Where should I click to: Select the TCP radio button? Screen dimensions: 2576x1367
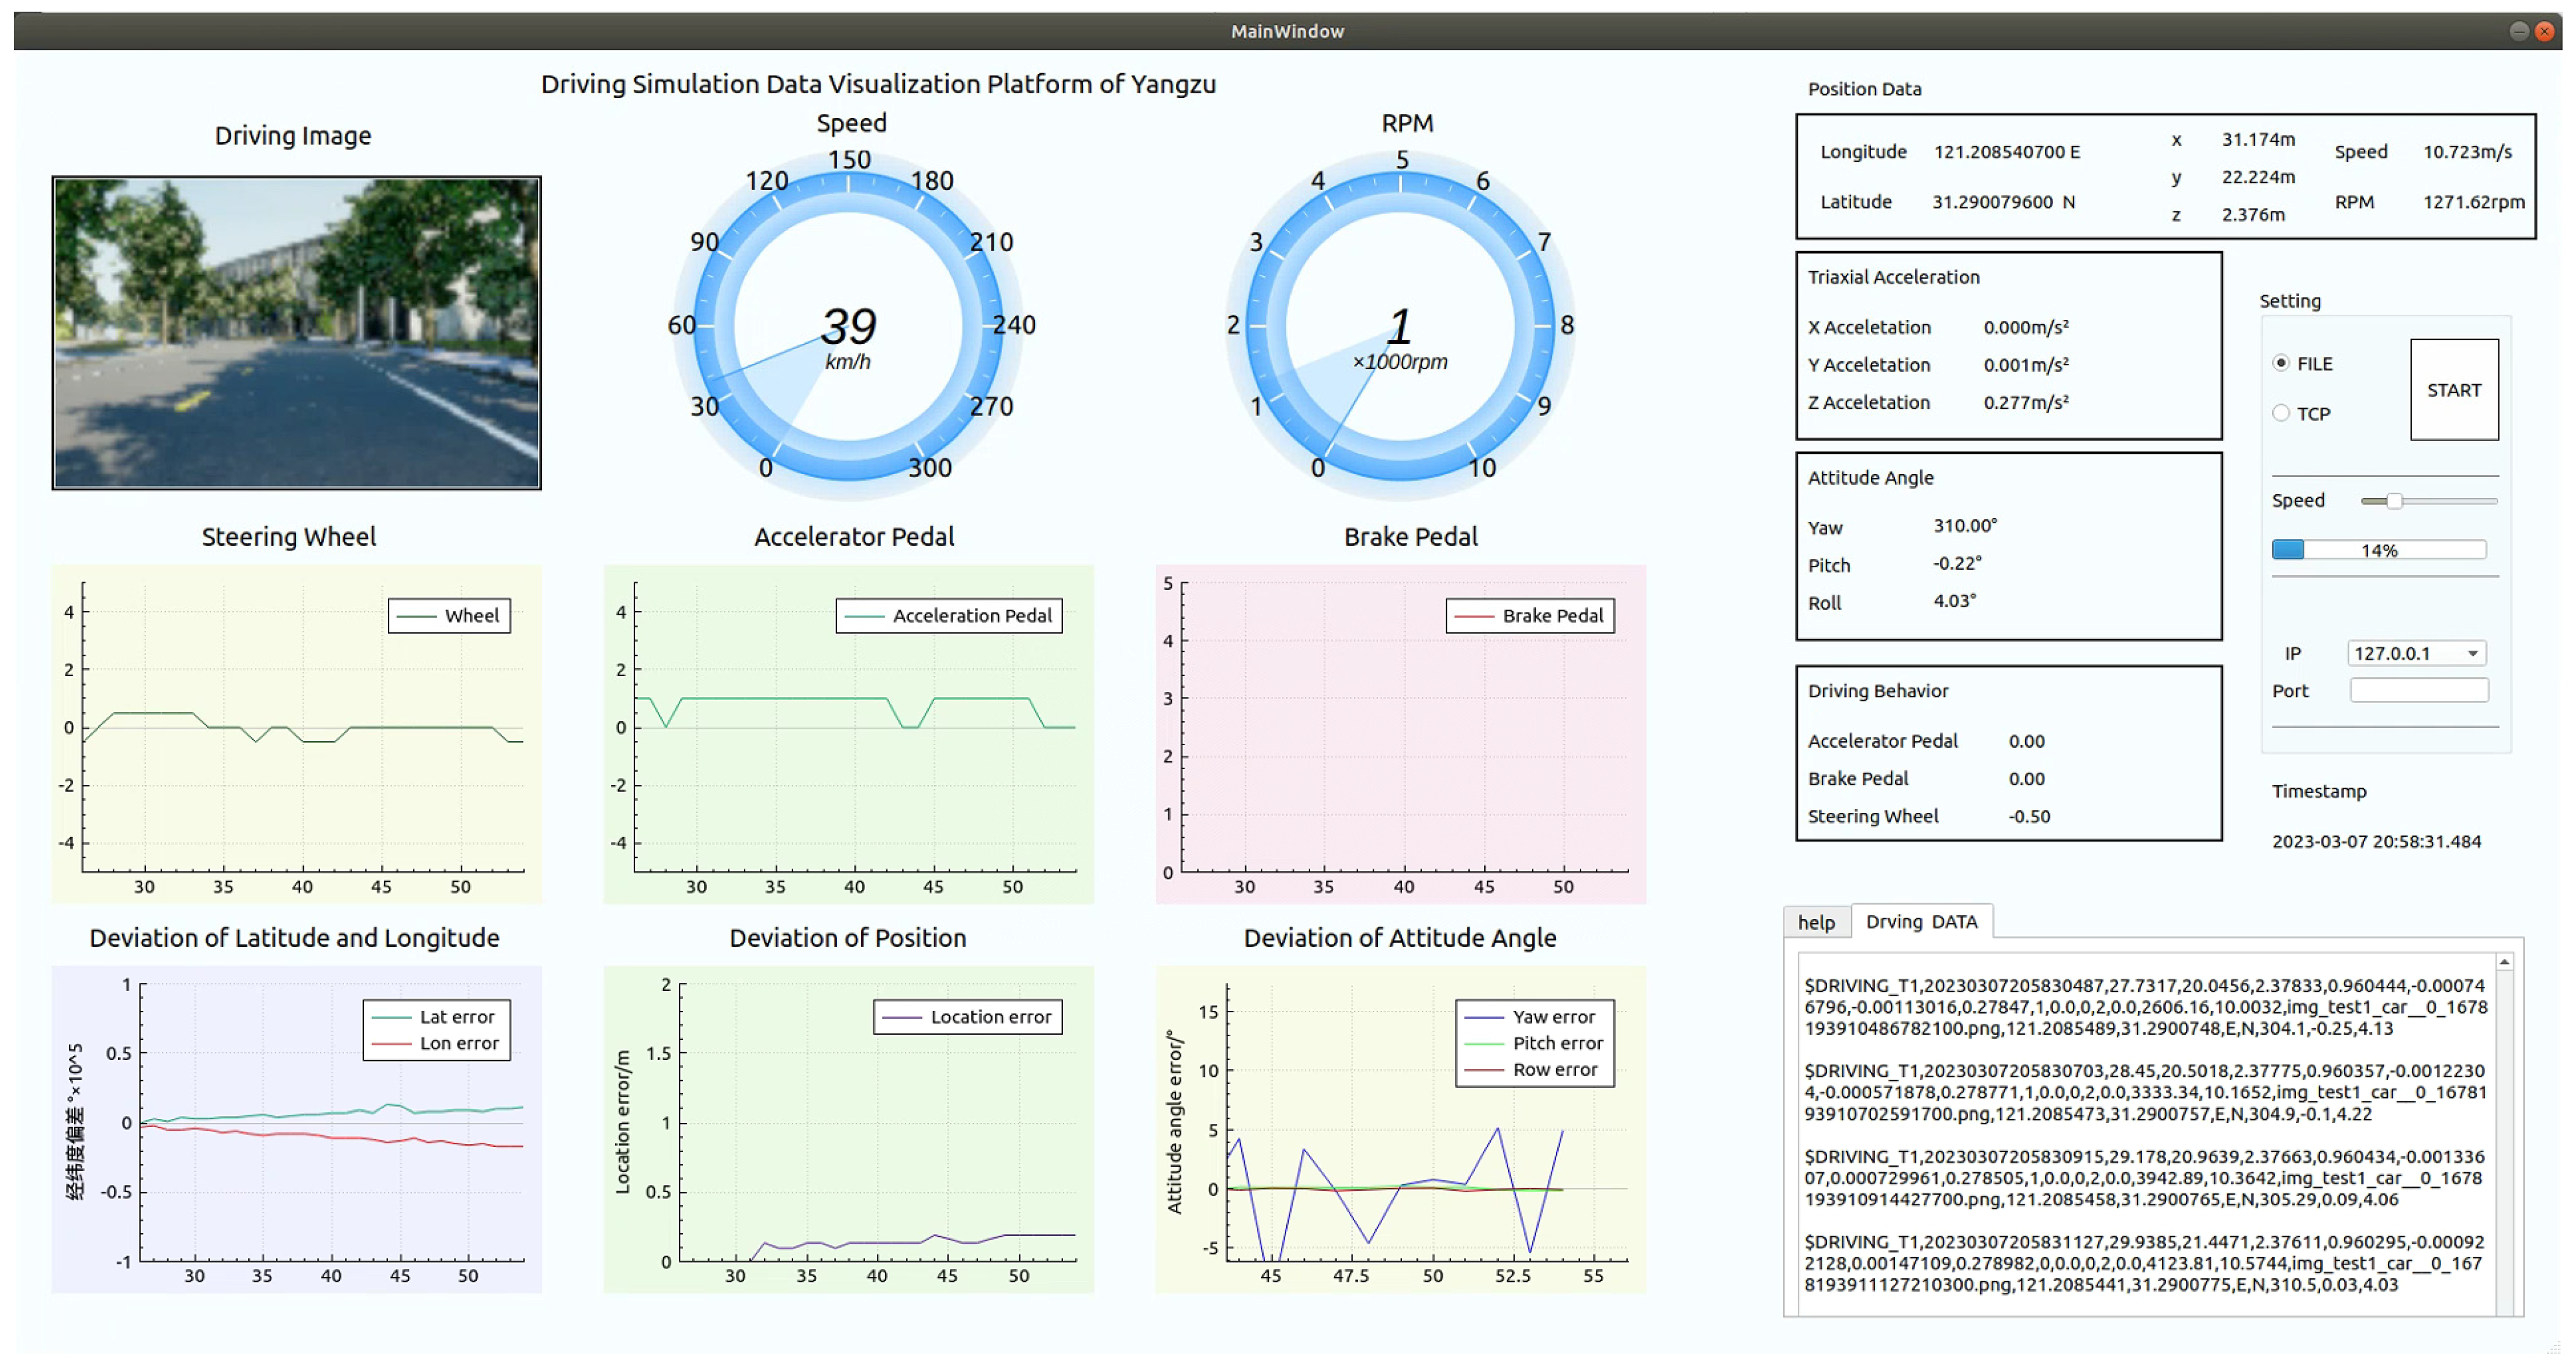(2281, 413)
